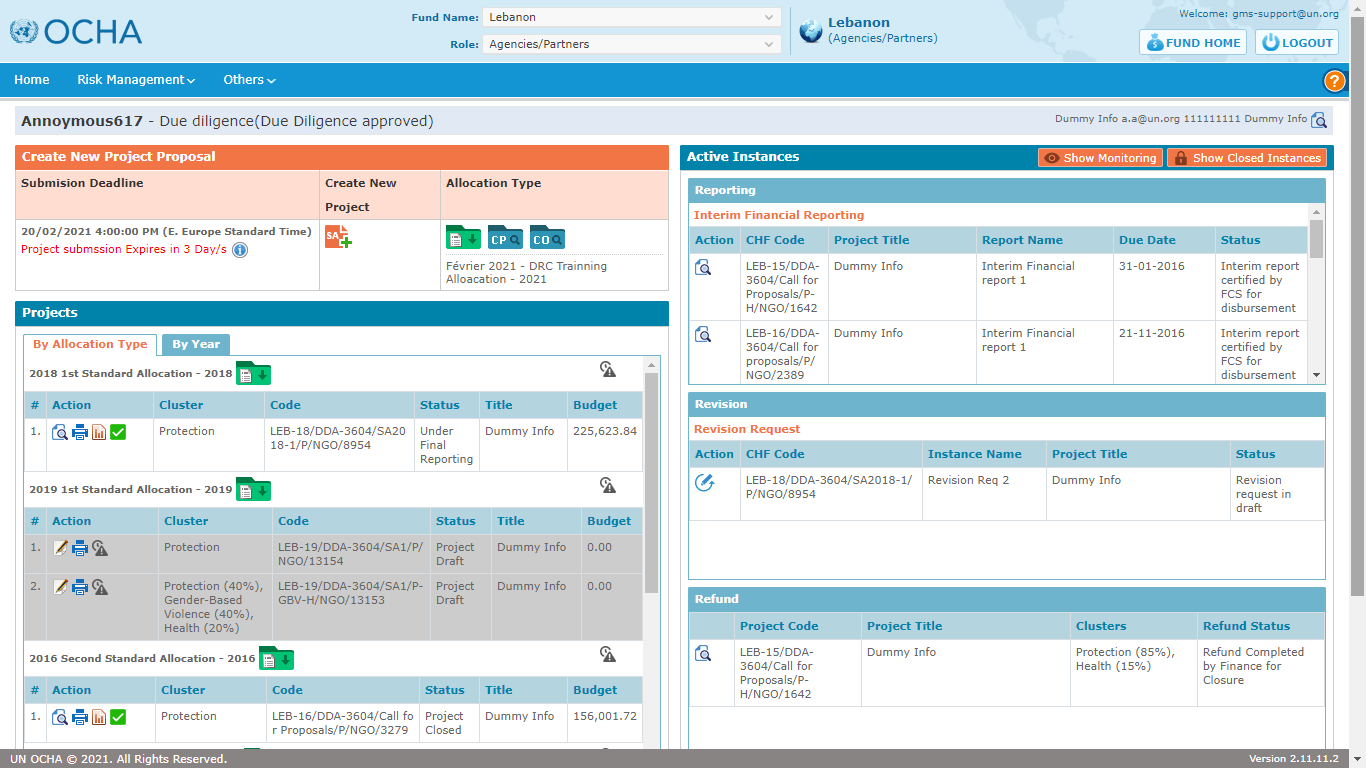1366x768 pixels.
Task: Toggle Show Monitoring in Active Instances
Action: coord(1100,158)
